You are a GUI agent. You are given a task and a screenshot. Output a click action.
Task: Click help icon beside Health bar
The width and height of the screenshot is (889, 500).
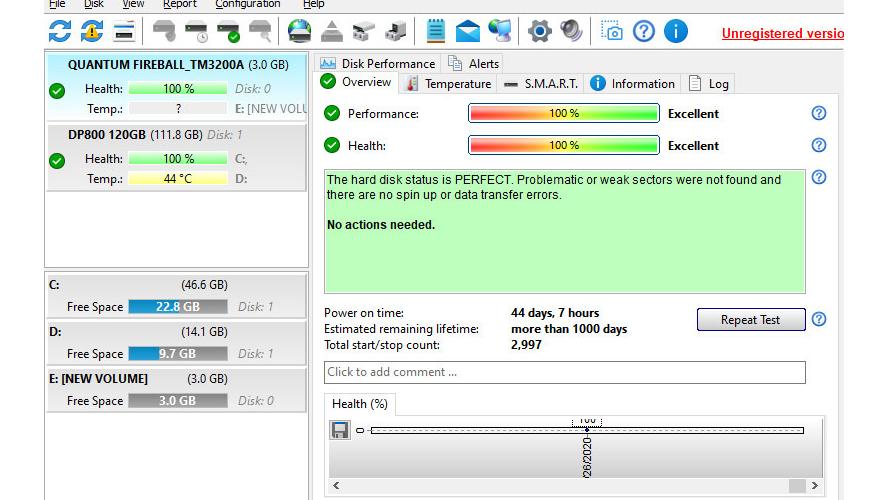click(819, 145)
